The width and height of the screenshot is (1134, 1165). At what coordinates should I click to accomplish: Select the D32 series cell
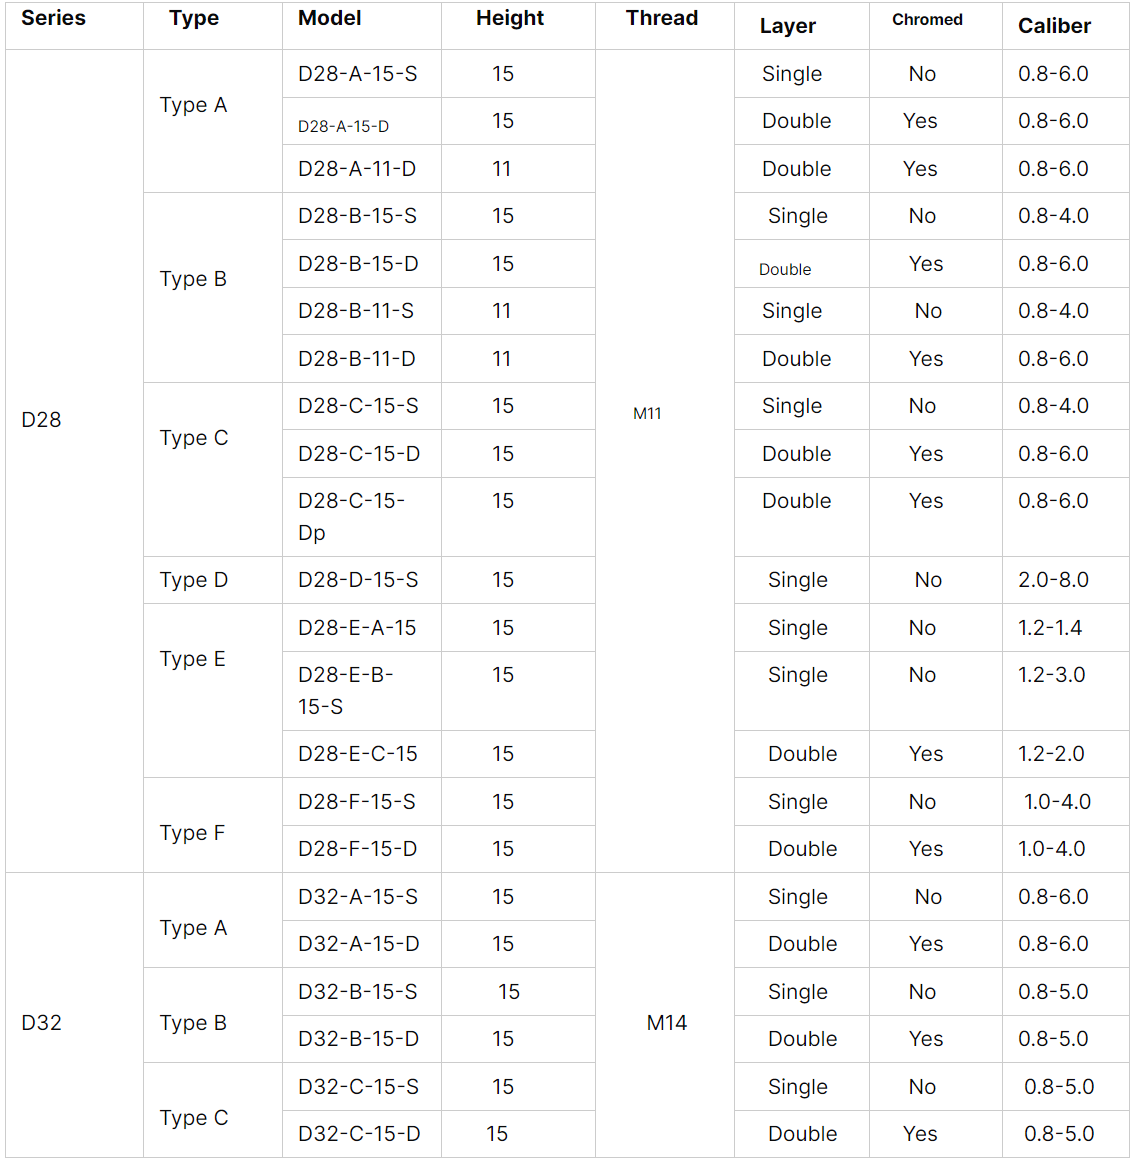click(x=74, y=1015)
